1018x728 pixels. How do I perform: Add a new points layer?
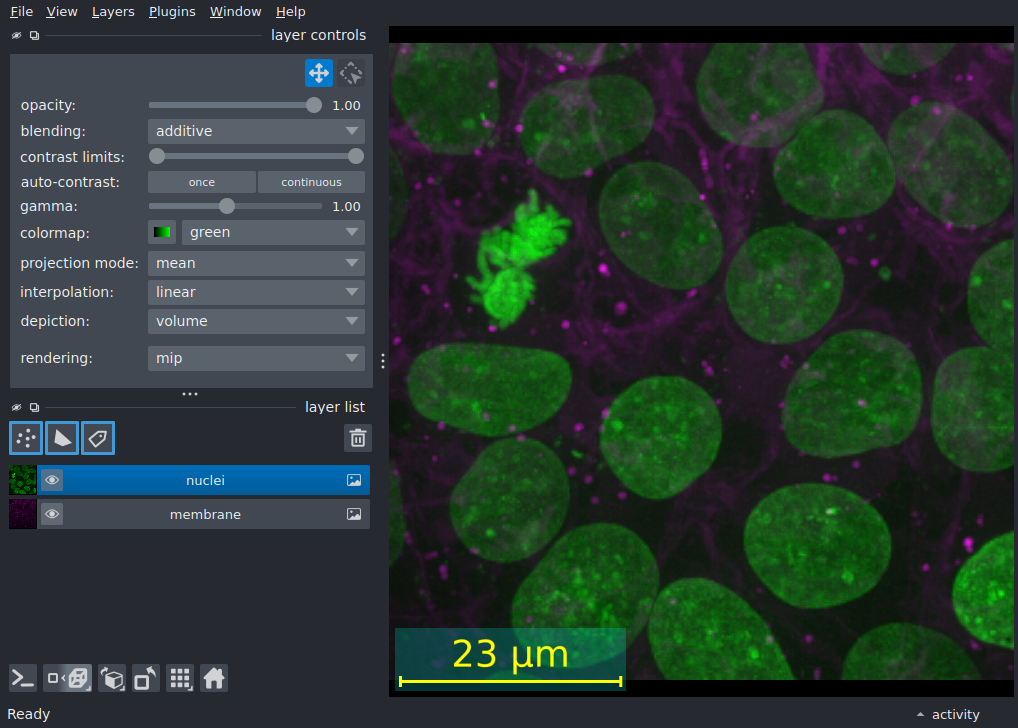pyautogui.click(x=26, y=438)
